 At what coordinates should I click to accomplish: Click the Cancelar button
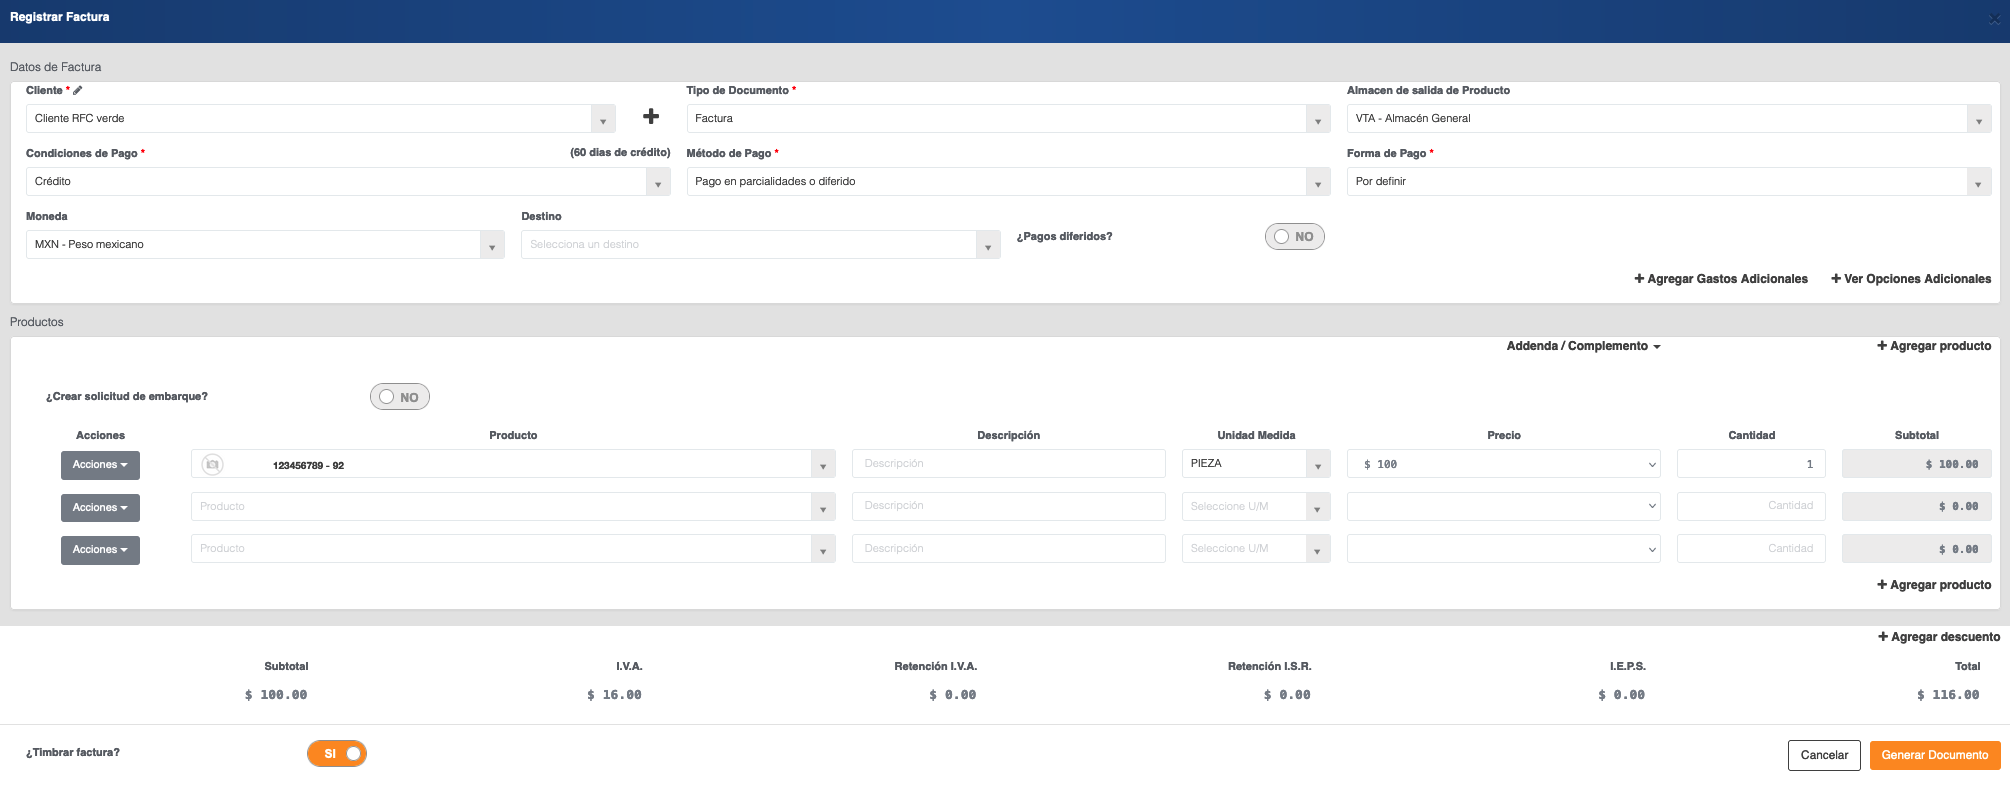1824,755
